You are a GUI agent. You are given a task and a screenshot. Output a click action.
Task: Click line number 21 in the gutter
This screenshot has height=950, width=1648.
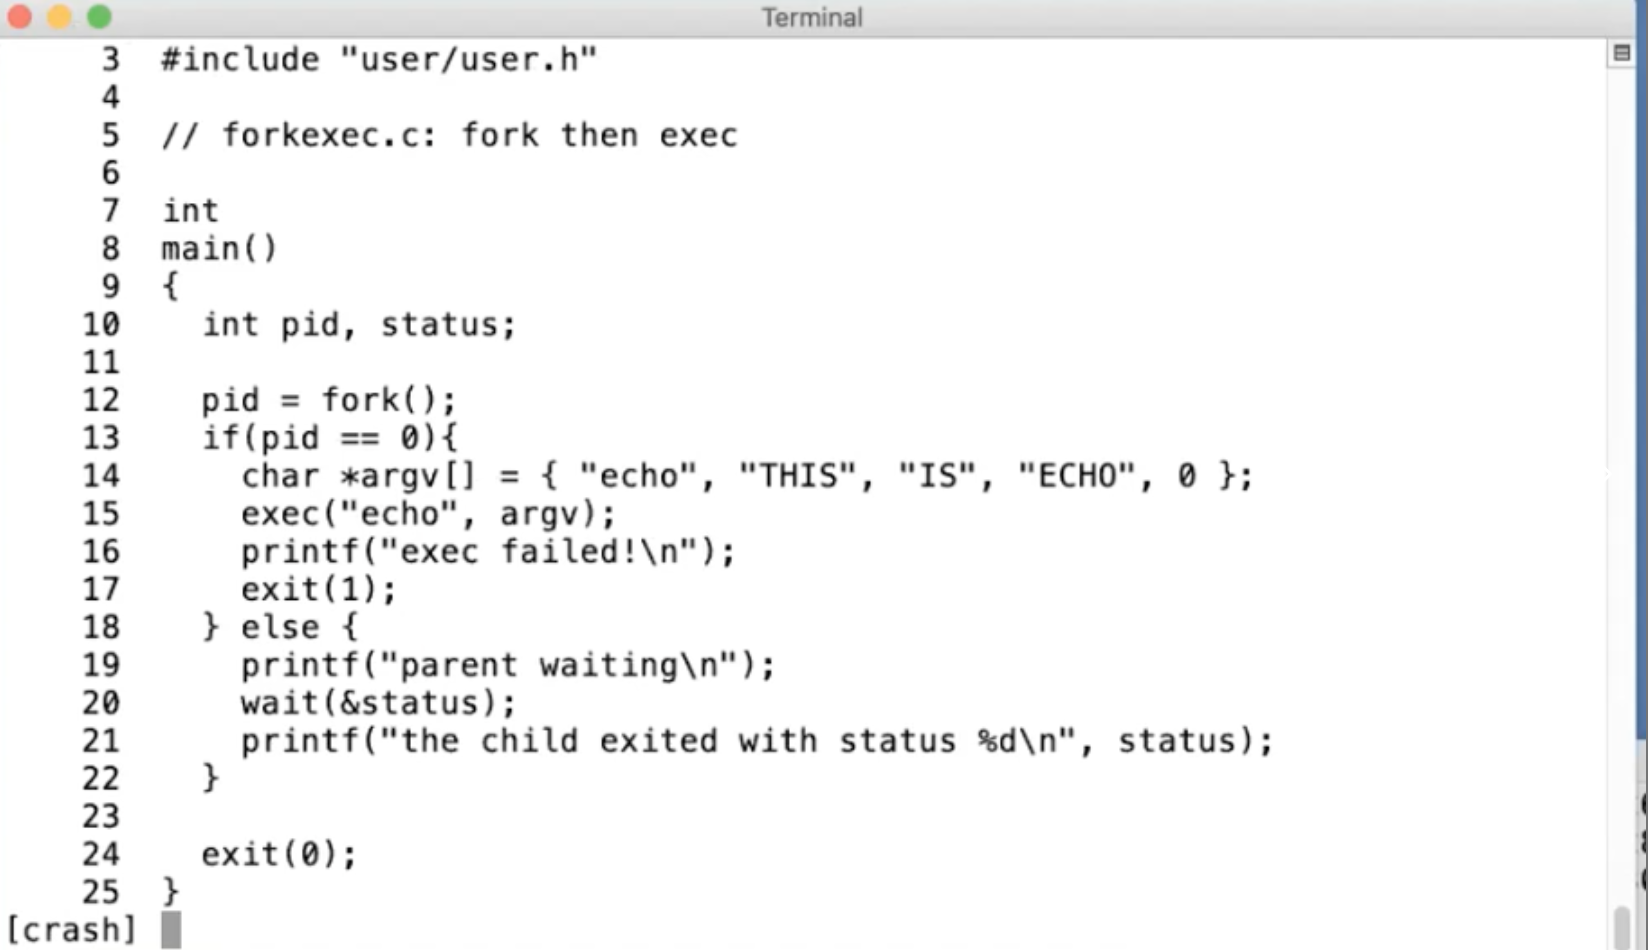pos(101,741)
